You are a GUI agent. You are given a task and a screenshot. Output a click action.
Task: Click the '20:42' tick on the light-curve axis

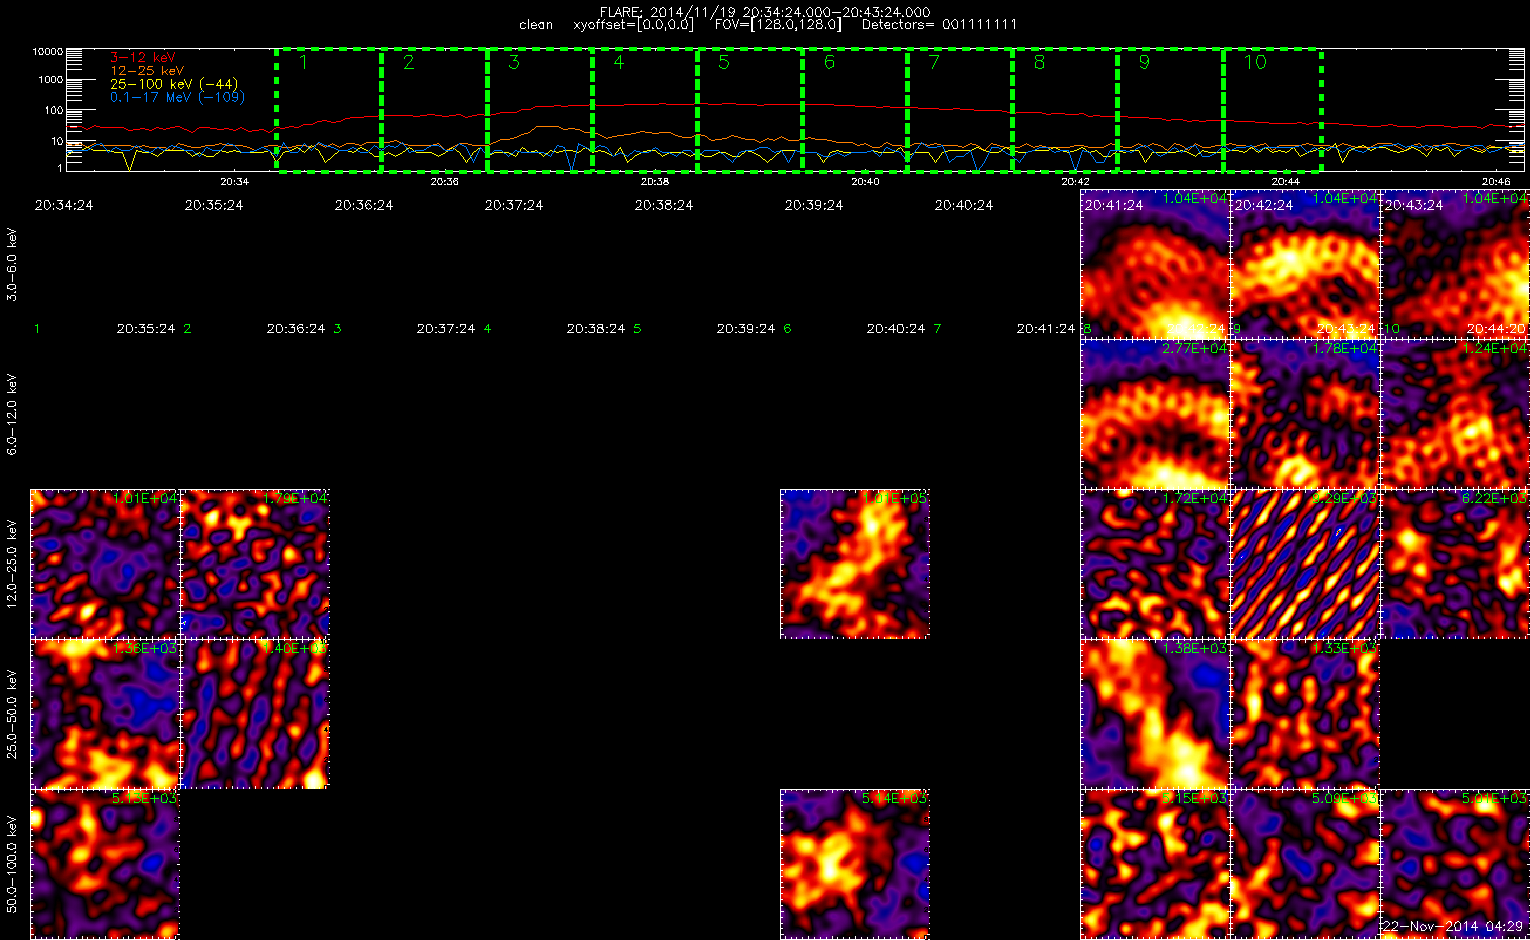[1075, 181]
